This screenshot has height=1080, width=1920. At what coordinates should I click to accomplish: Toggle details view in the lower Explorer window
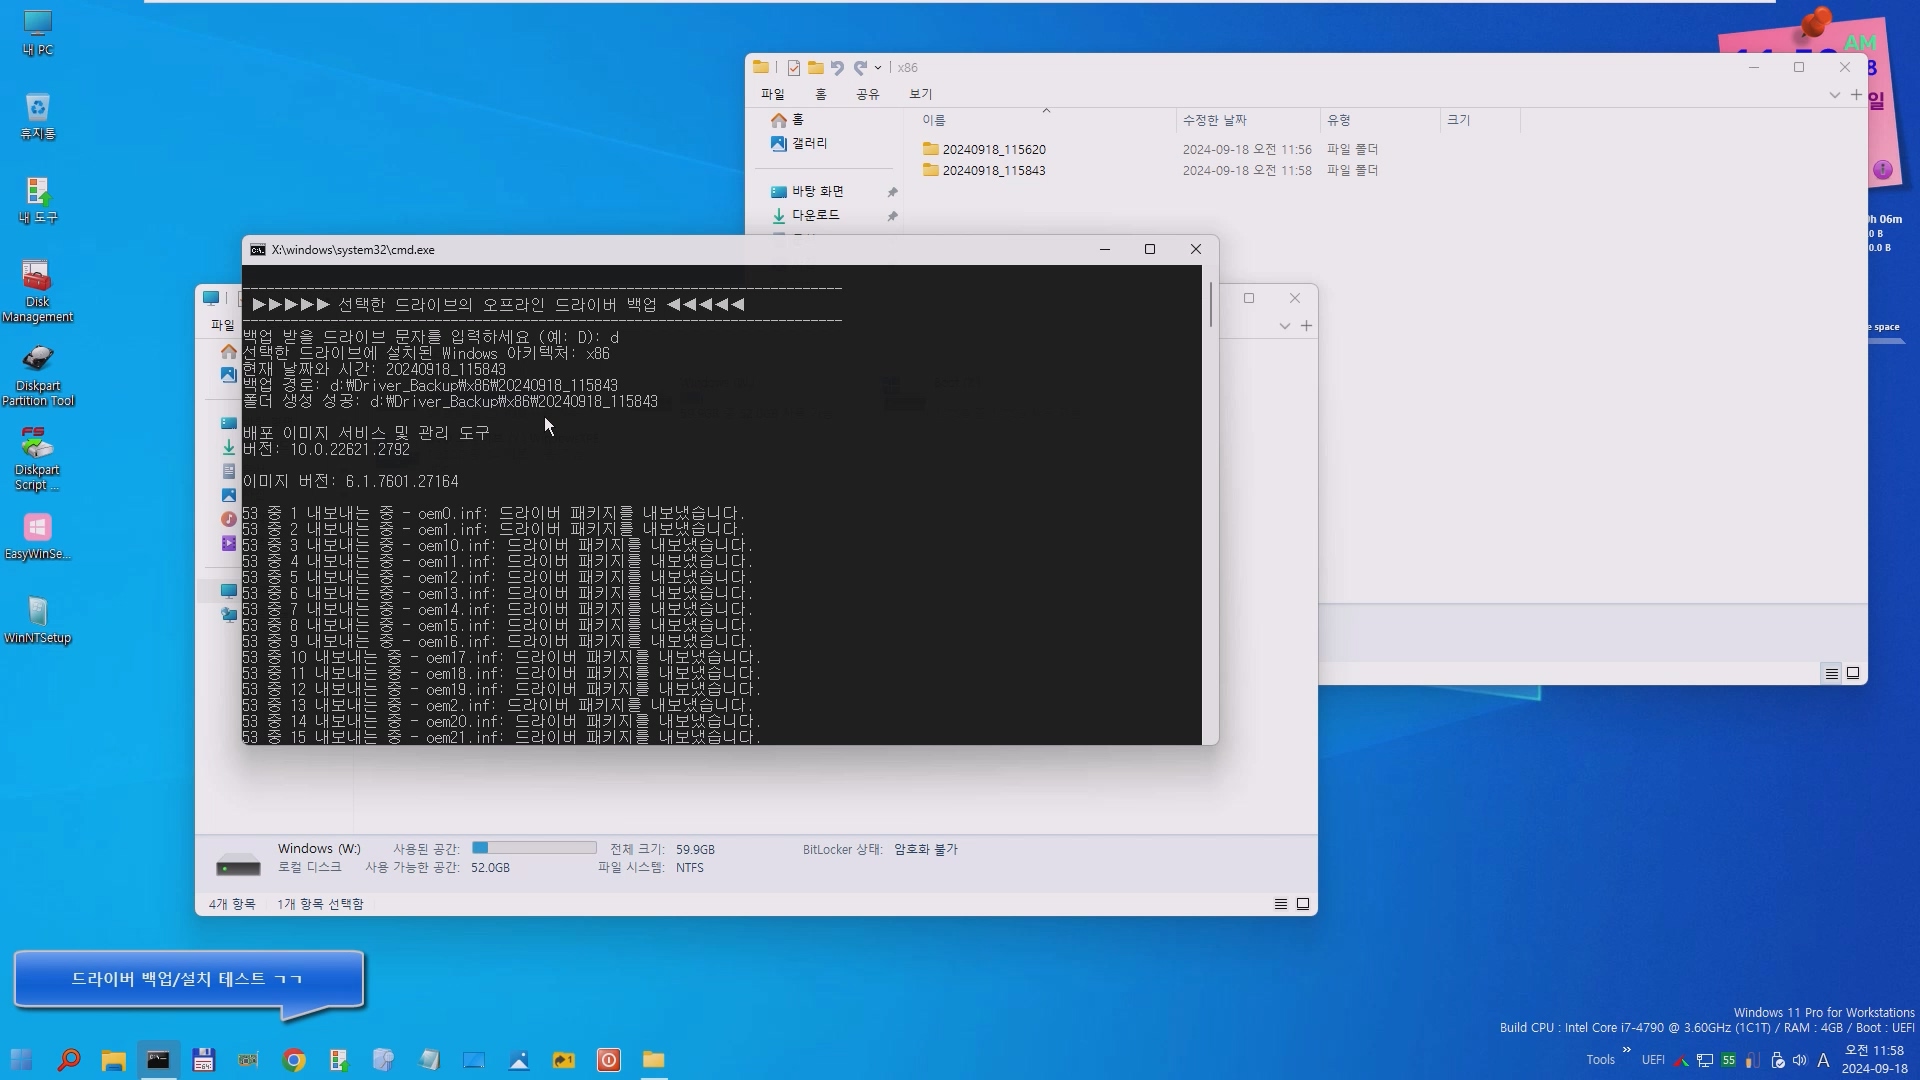1280,904
